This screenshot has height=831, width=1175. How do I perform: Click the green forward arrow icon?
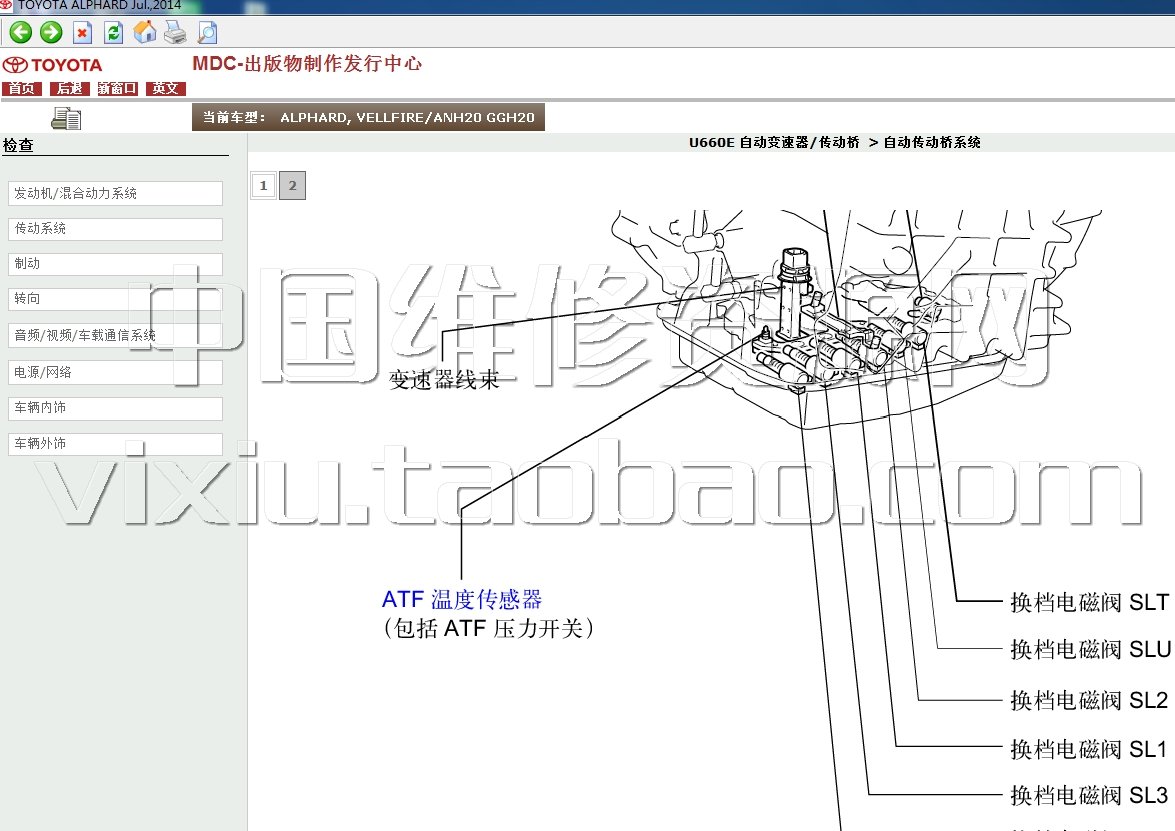[x=51, y=32]
